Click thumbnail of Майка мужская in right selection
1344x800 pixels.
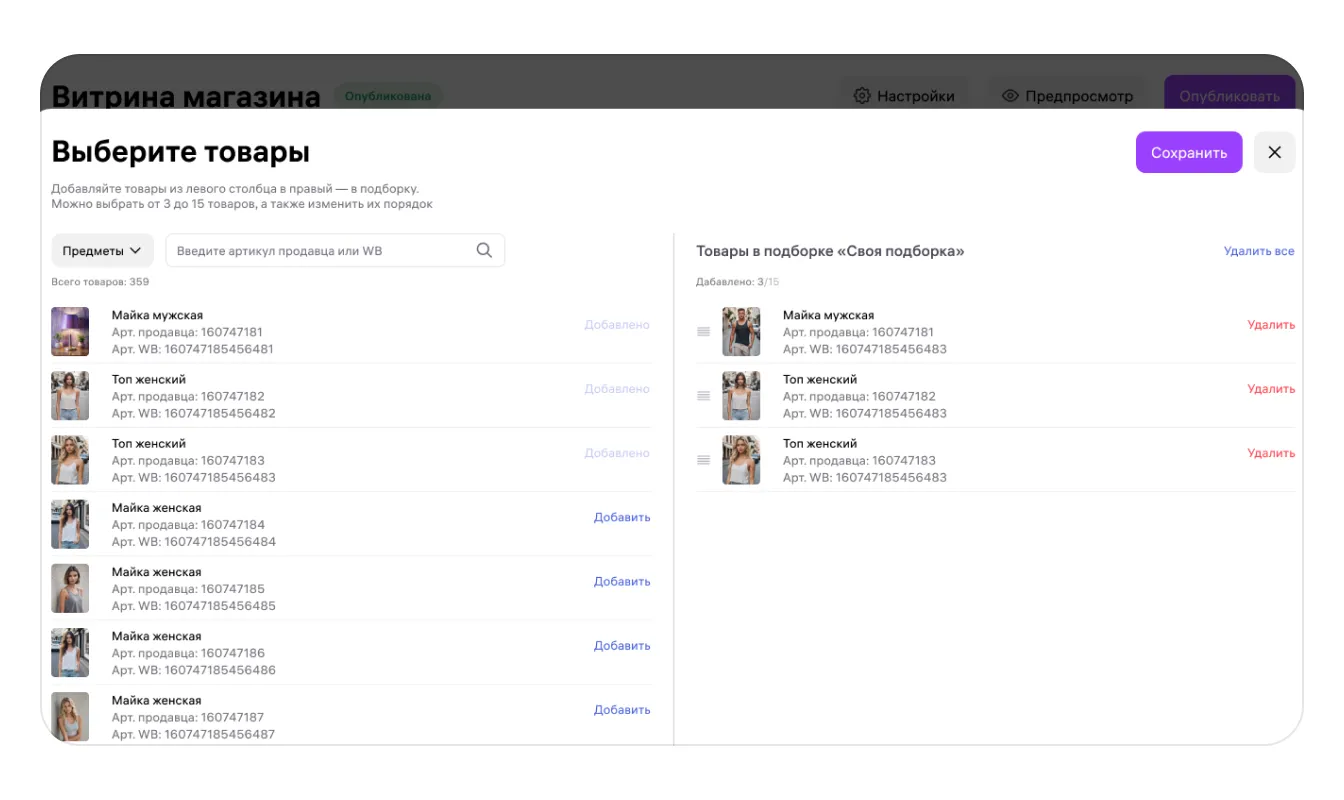tap(741, 332)
